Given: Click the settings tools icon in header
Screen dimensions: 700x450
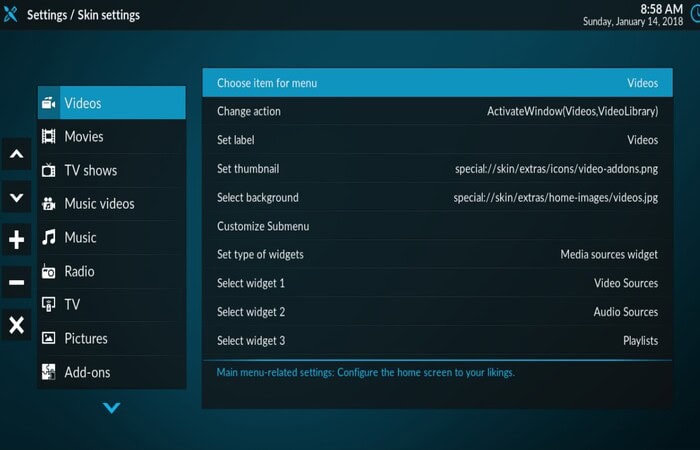Looking at the screenshot, I should (x=10, y=14).
